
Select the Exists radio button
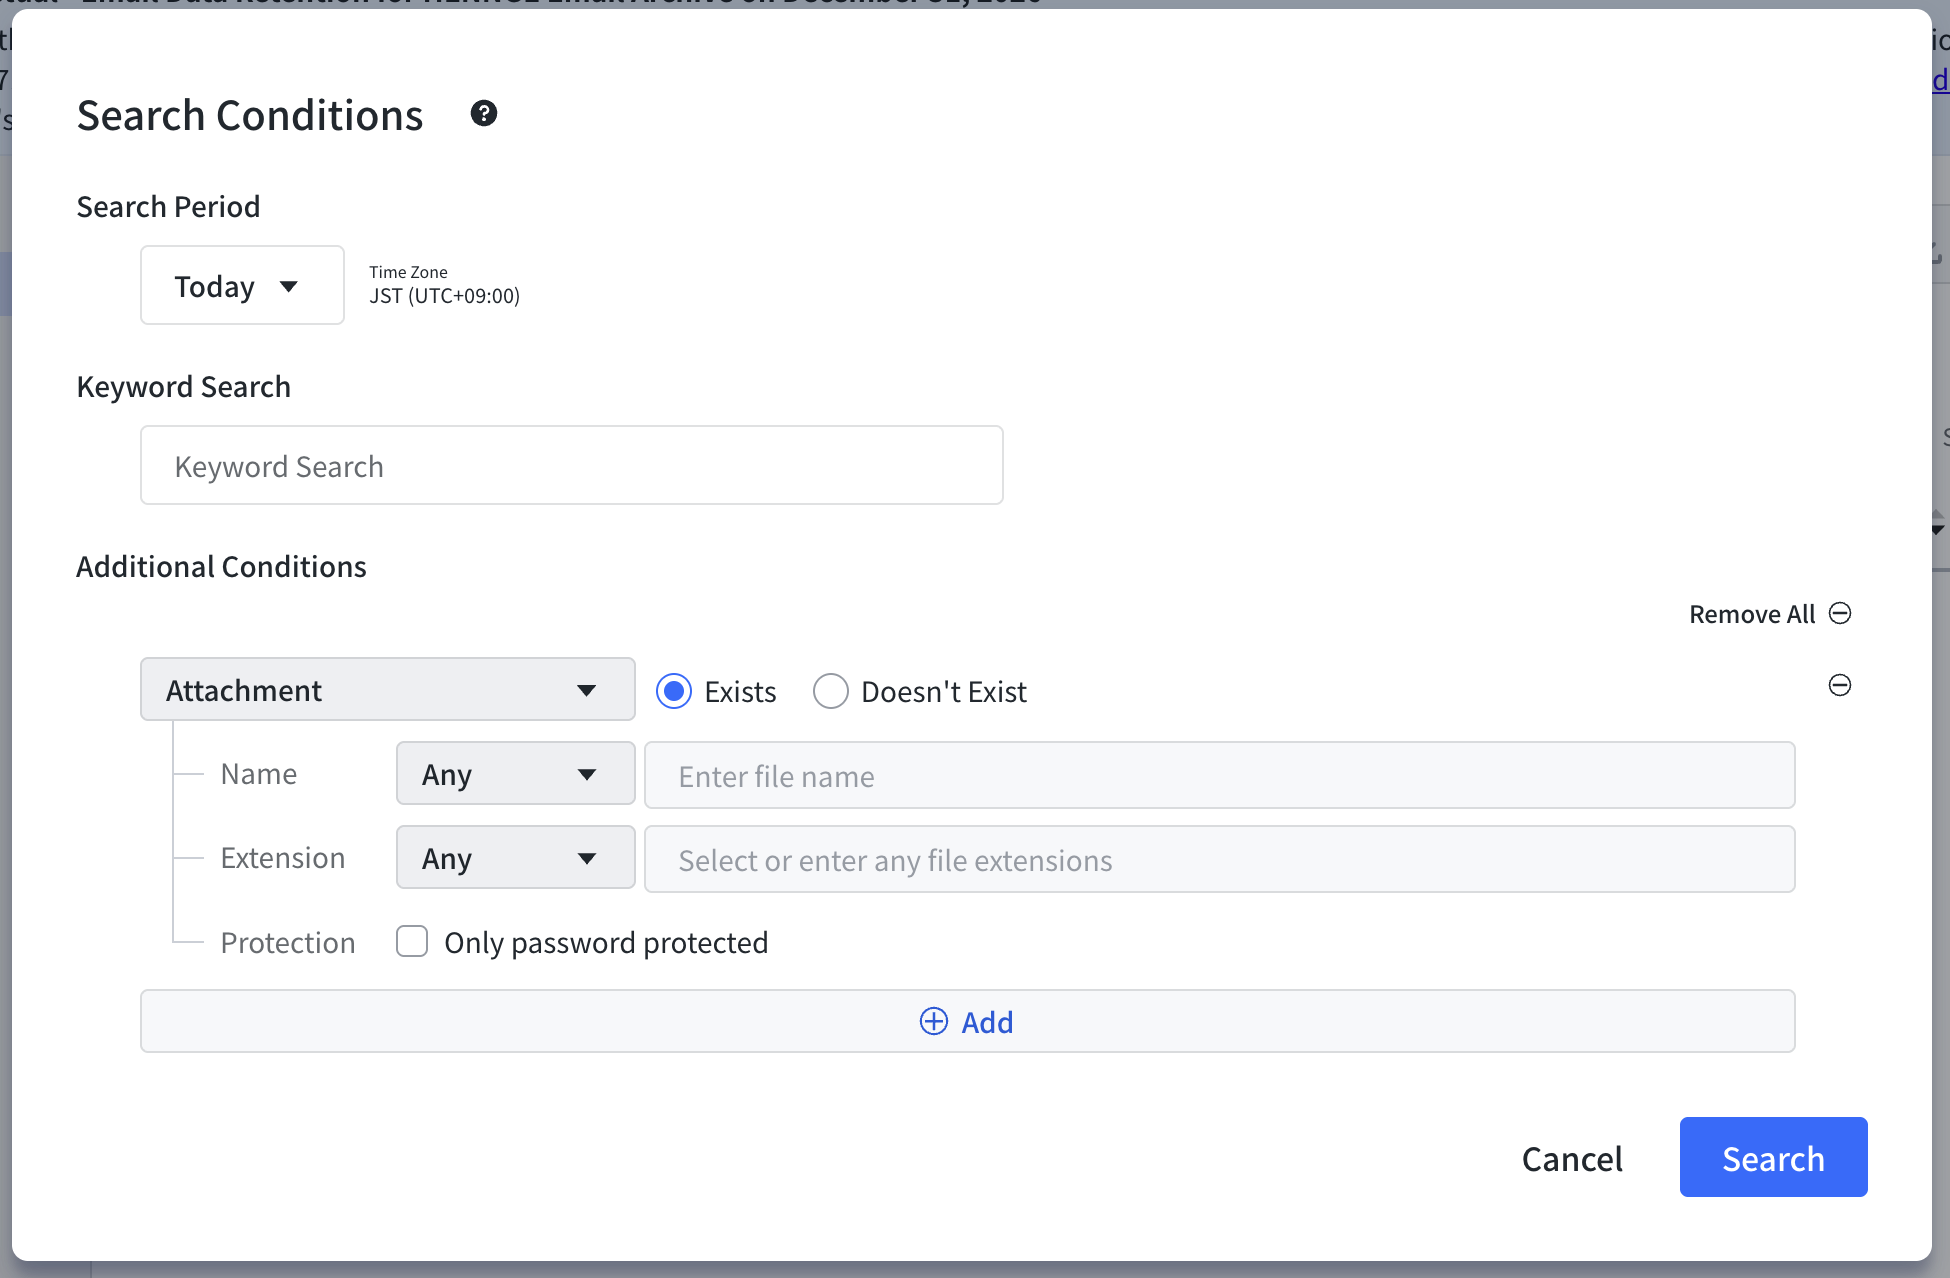[674, 691]
